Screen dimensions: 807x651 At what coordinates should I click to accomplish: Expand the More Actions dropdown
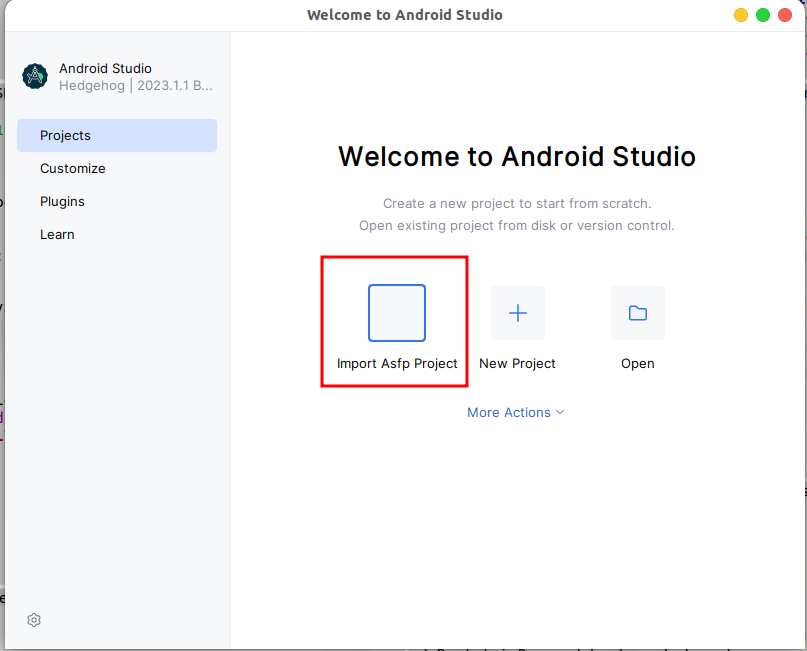click(516, 412)
